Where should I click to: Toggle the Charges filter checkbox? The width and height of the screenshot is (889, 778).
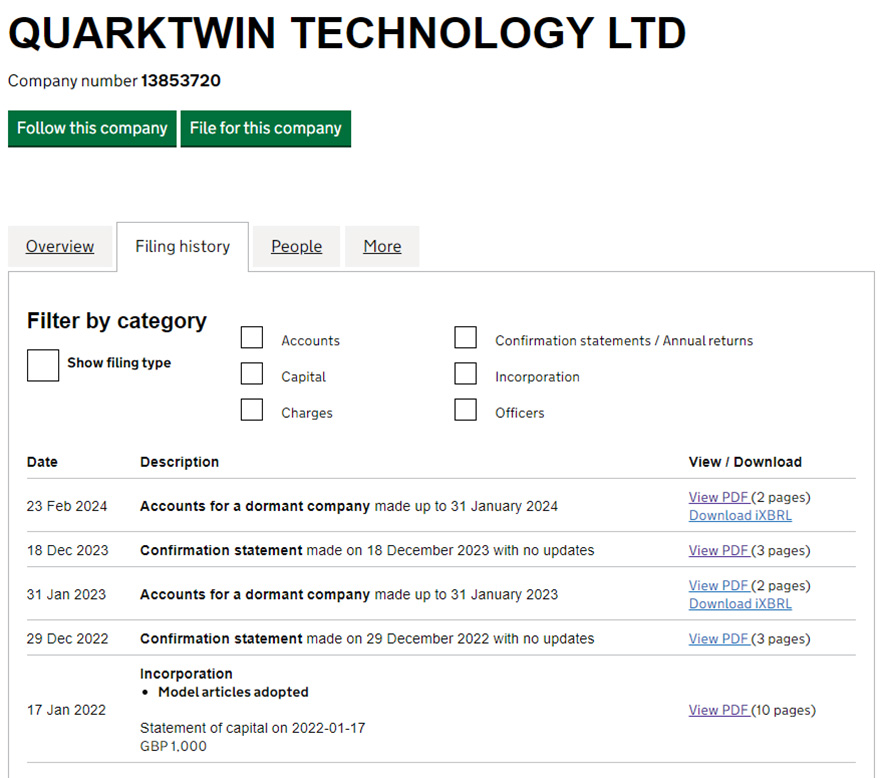[x=252, y=410]
